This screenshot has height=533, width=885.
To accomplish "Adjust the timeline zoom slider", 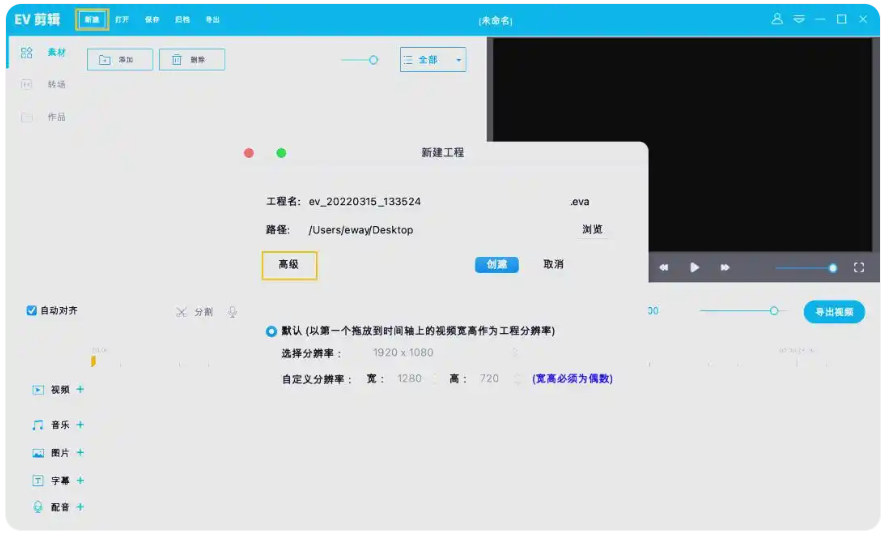I will pos(774,311).
